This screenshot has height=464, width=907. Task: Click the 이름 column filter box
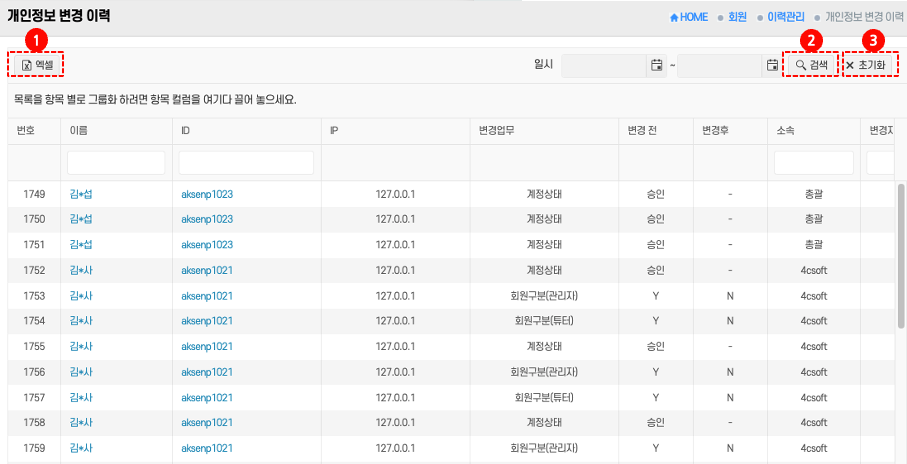(x=116, y=162)
